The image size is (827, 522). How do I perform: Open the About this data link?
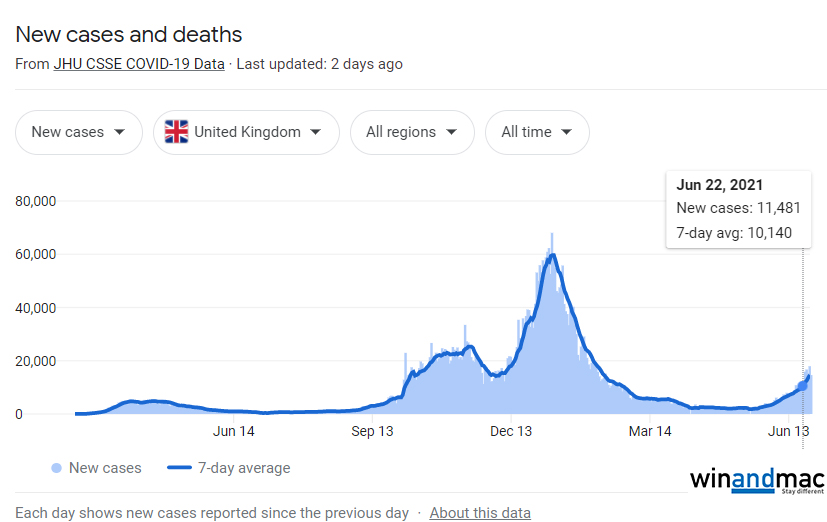tap(480, 513)
